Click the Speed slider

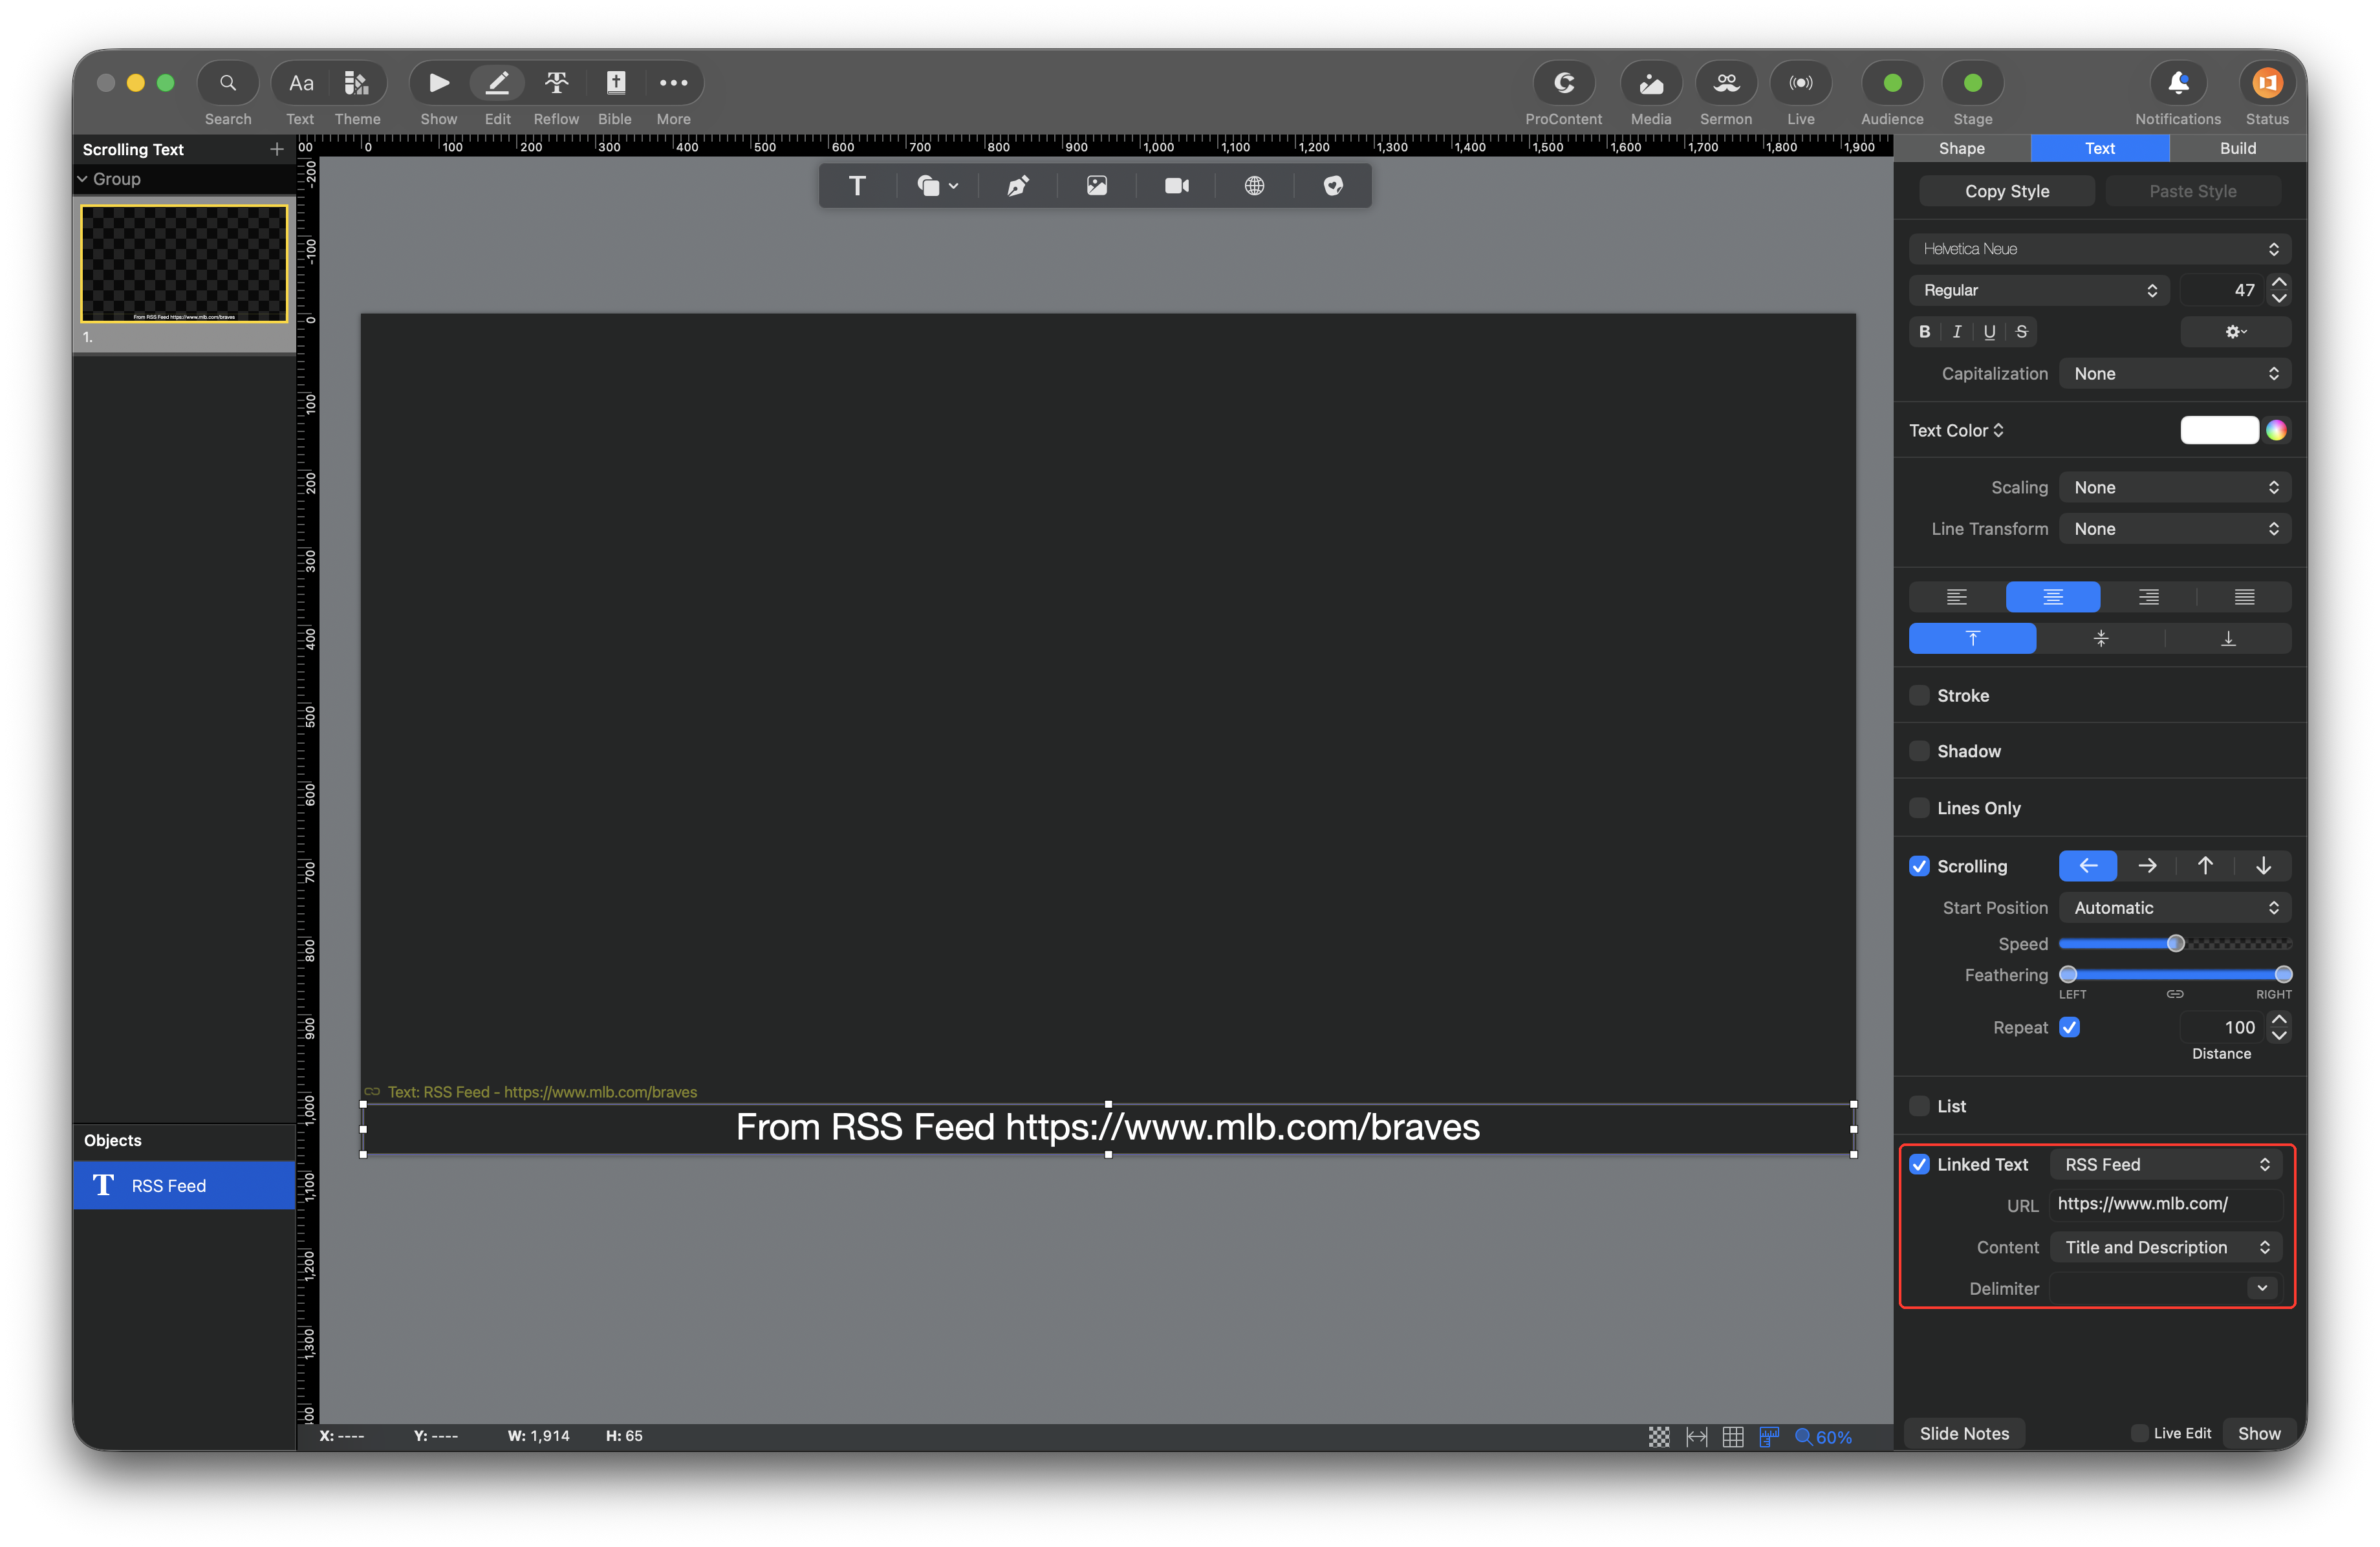2175,944
